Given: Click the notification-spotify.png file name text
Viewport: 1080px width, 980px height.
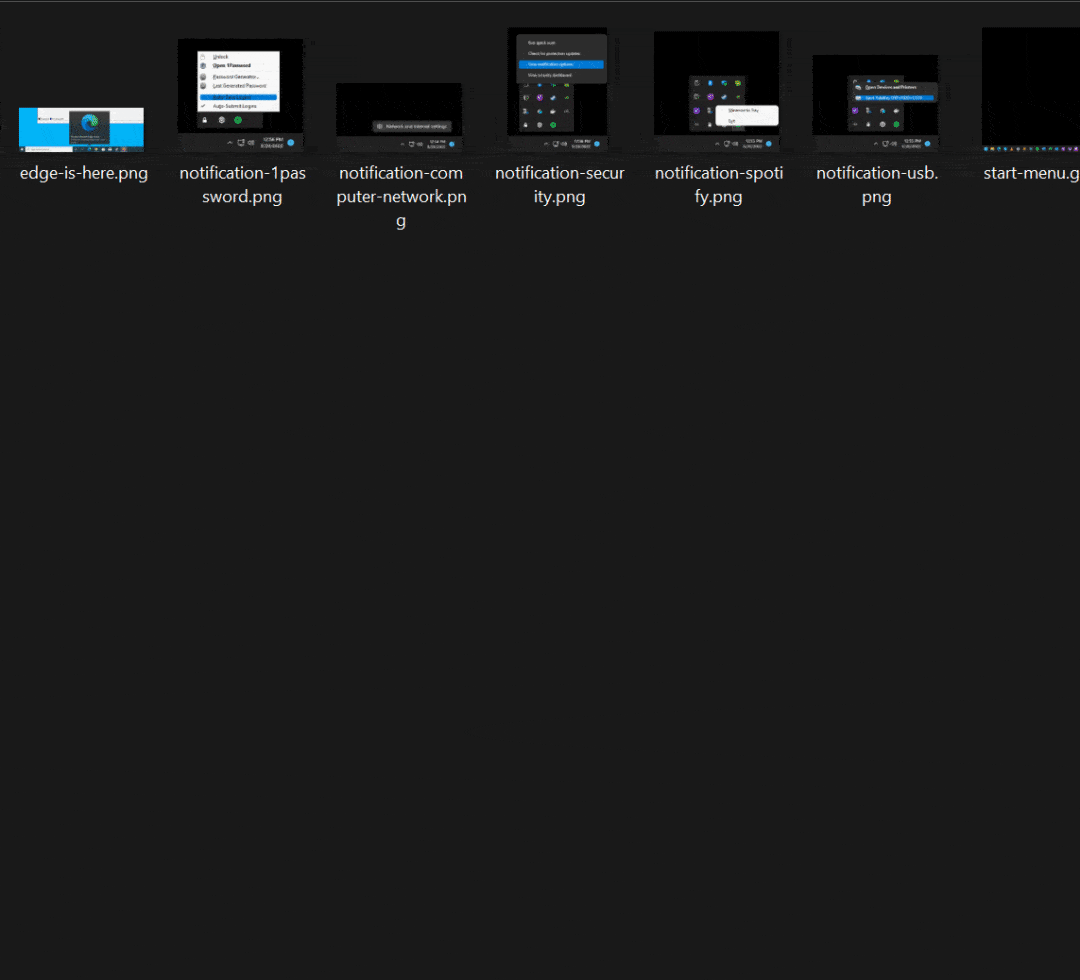Looking at the screenshot, I should [x=718, y=185].
